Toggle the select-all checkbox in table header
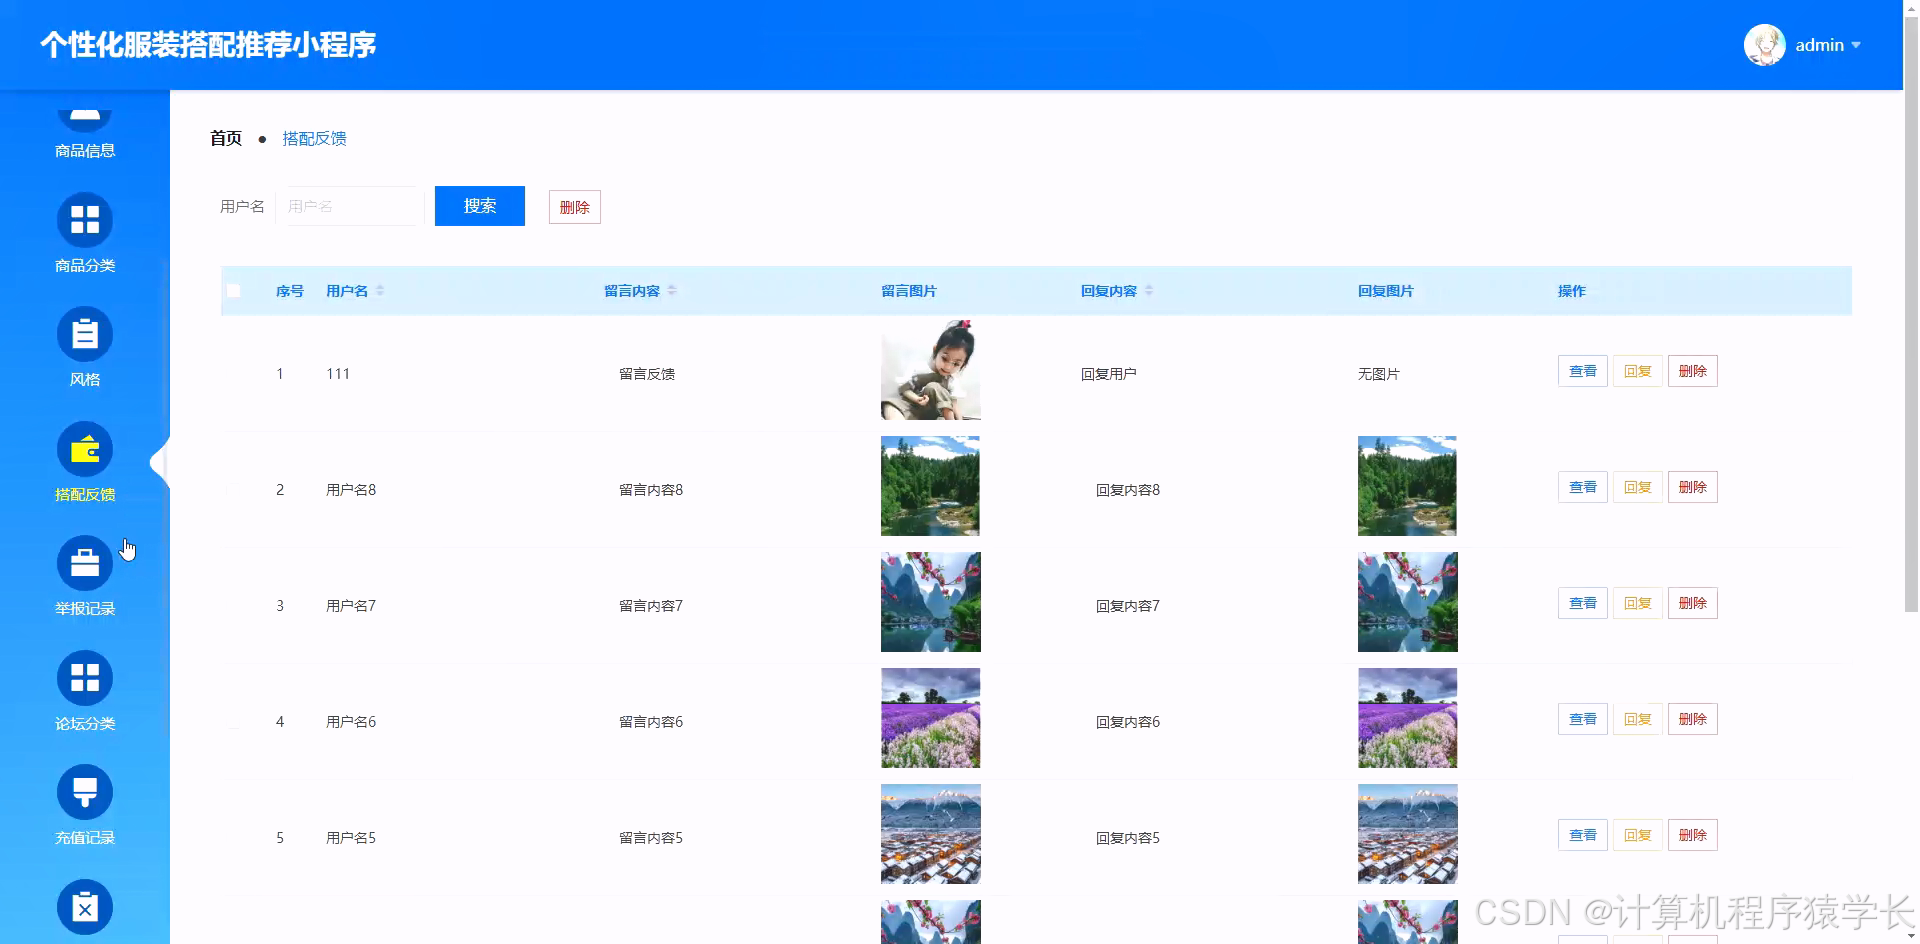The width and height of the screenshot is (1920, 944). coord(235,290)
